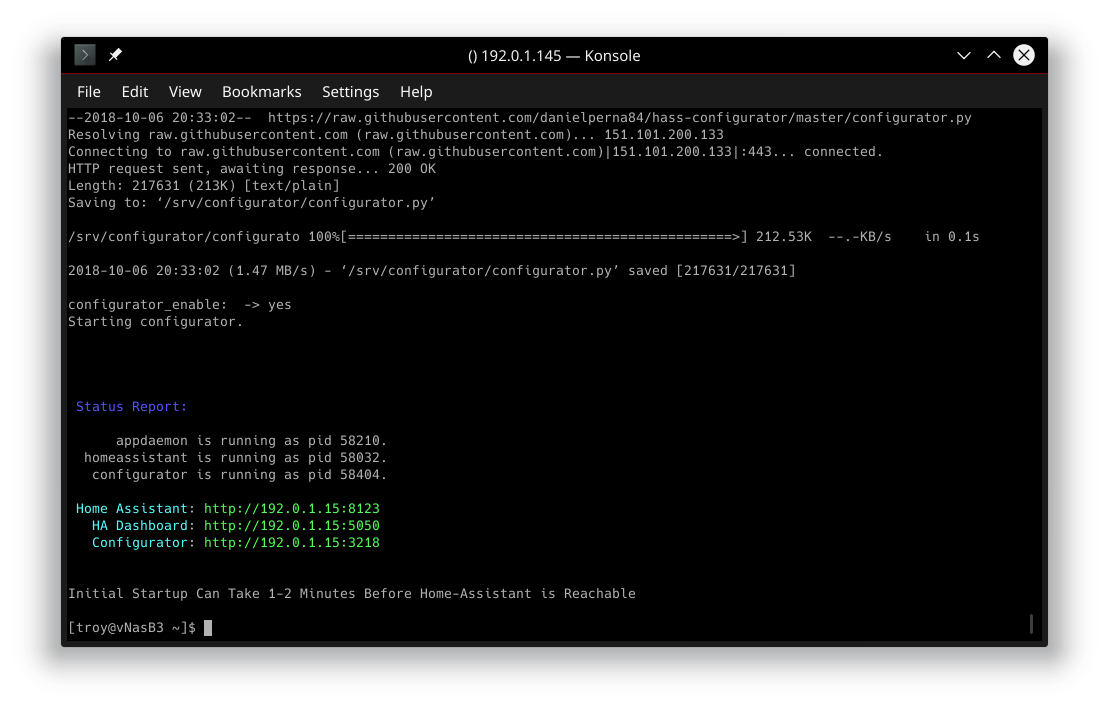Click the cyan 'HA Dashboard:' label
Screen dimensions: 1109x708
click(x=144, y=526)
